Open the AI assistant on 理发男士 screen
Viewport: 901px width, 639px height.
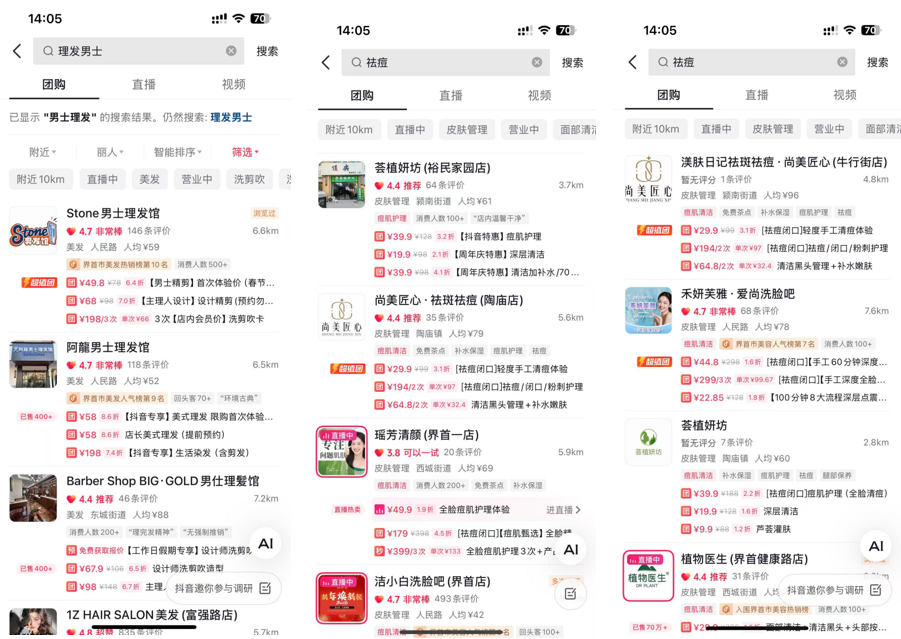[x=265, y=544]
